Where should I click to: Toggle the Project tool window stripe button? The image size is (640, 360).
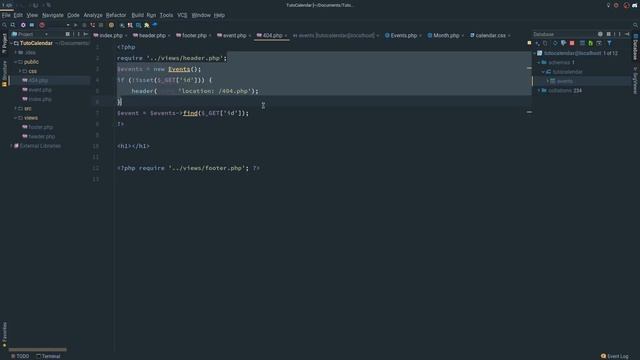(4, 43)
